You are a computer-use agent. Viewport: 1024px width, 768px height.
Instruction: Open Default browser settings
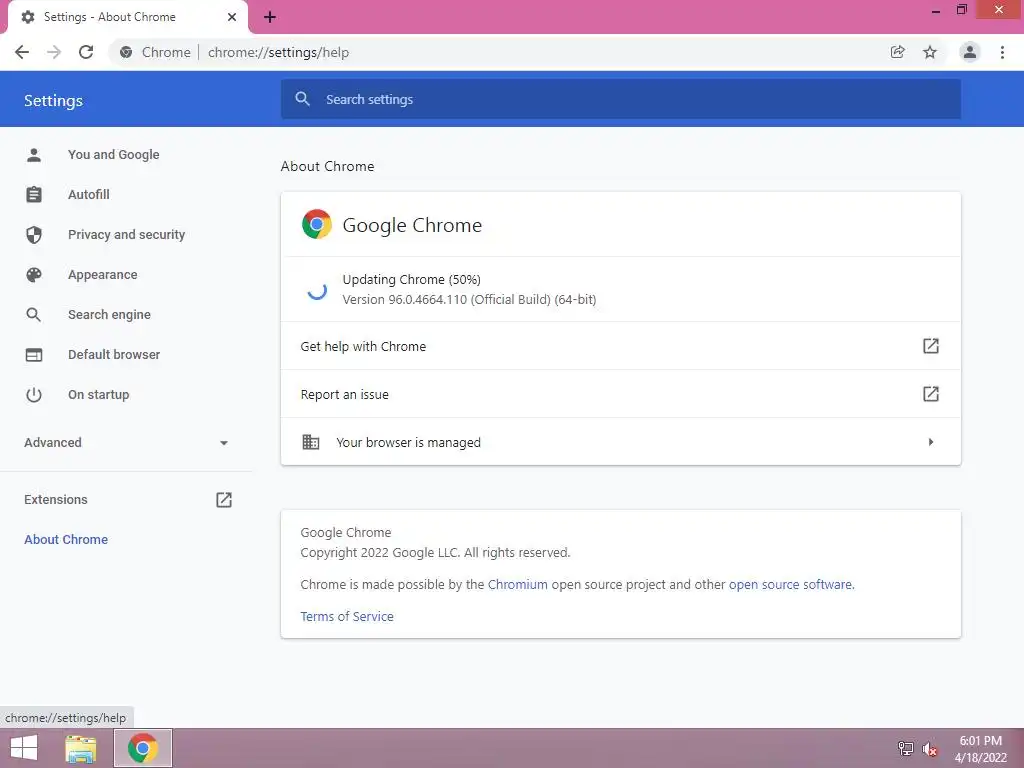114,355
